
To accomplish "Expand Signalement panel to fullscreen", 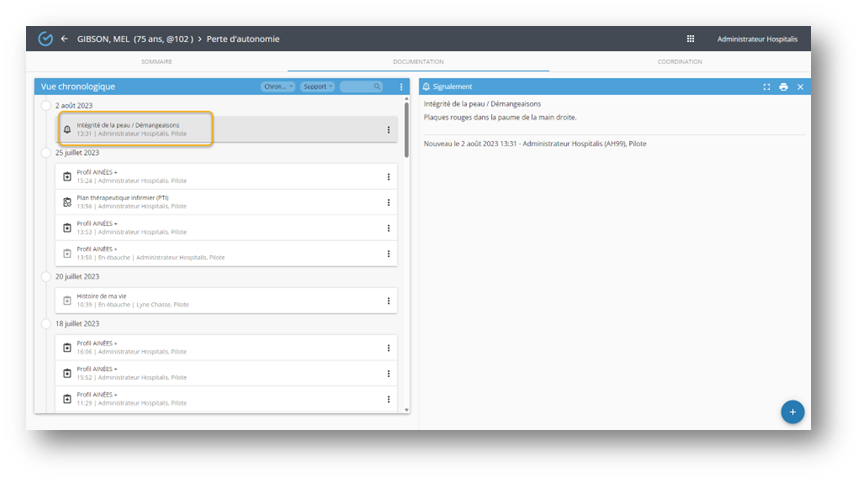I will pyautogui.click(x=767, y=87).
